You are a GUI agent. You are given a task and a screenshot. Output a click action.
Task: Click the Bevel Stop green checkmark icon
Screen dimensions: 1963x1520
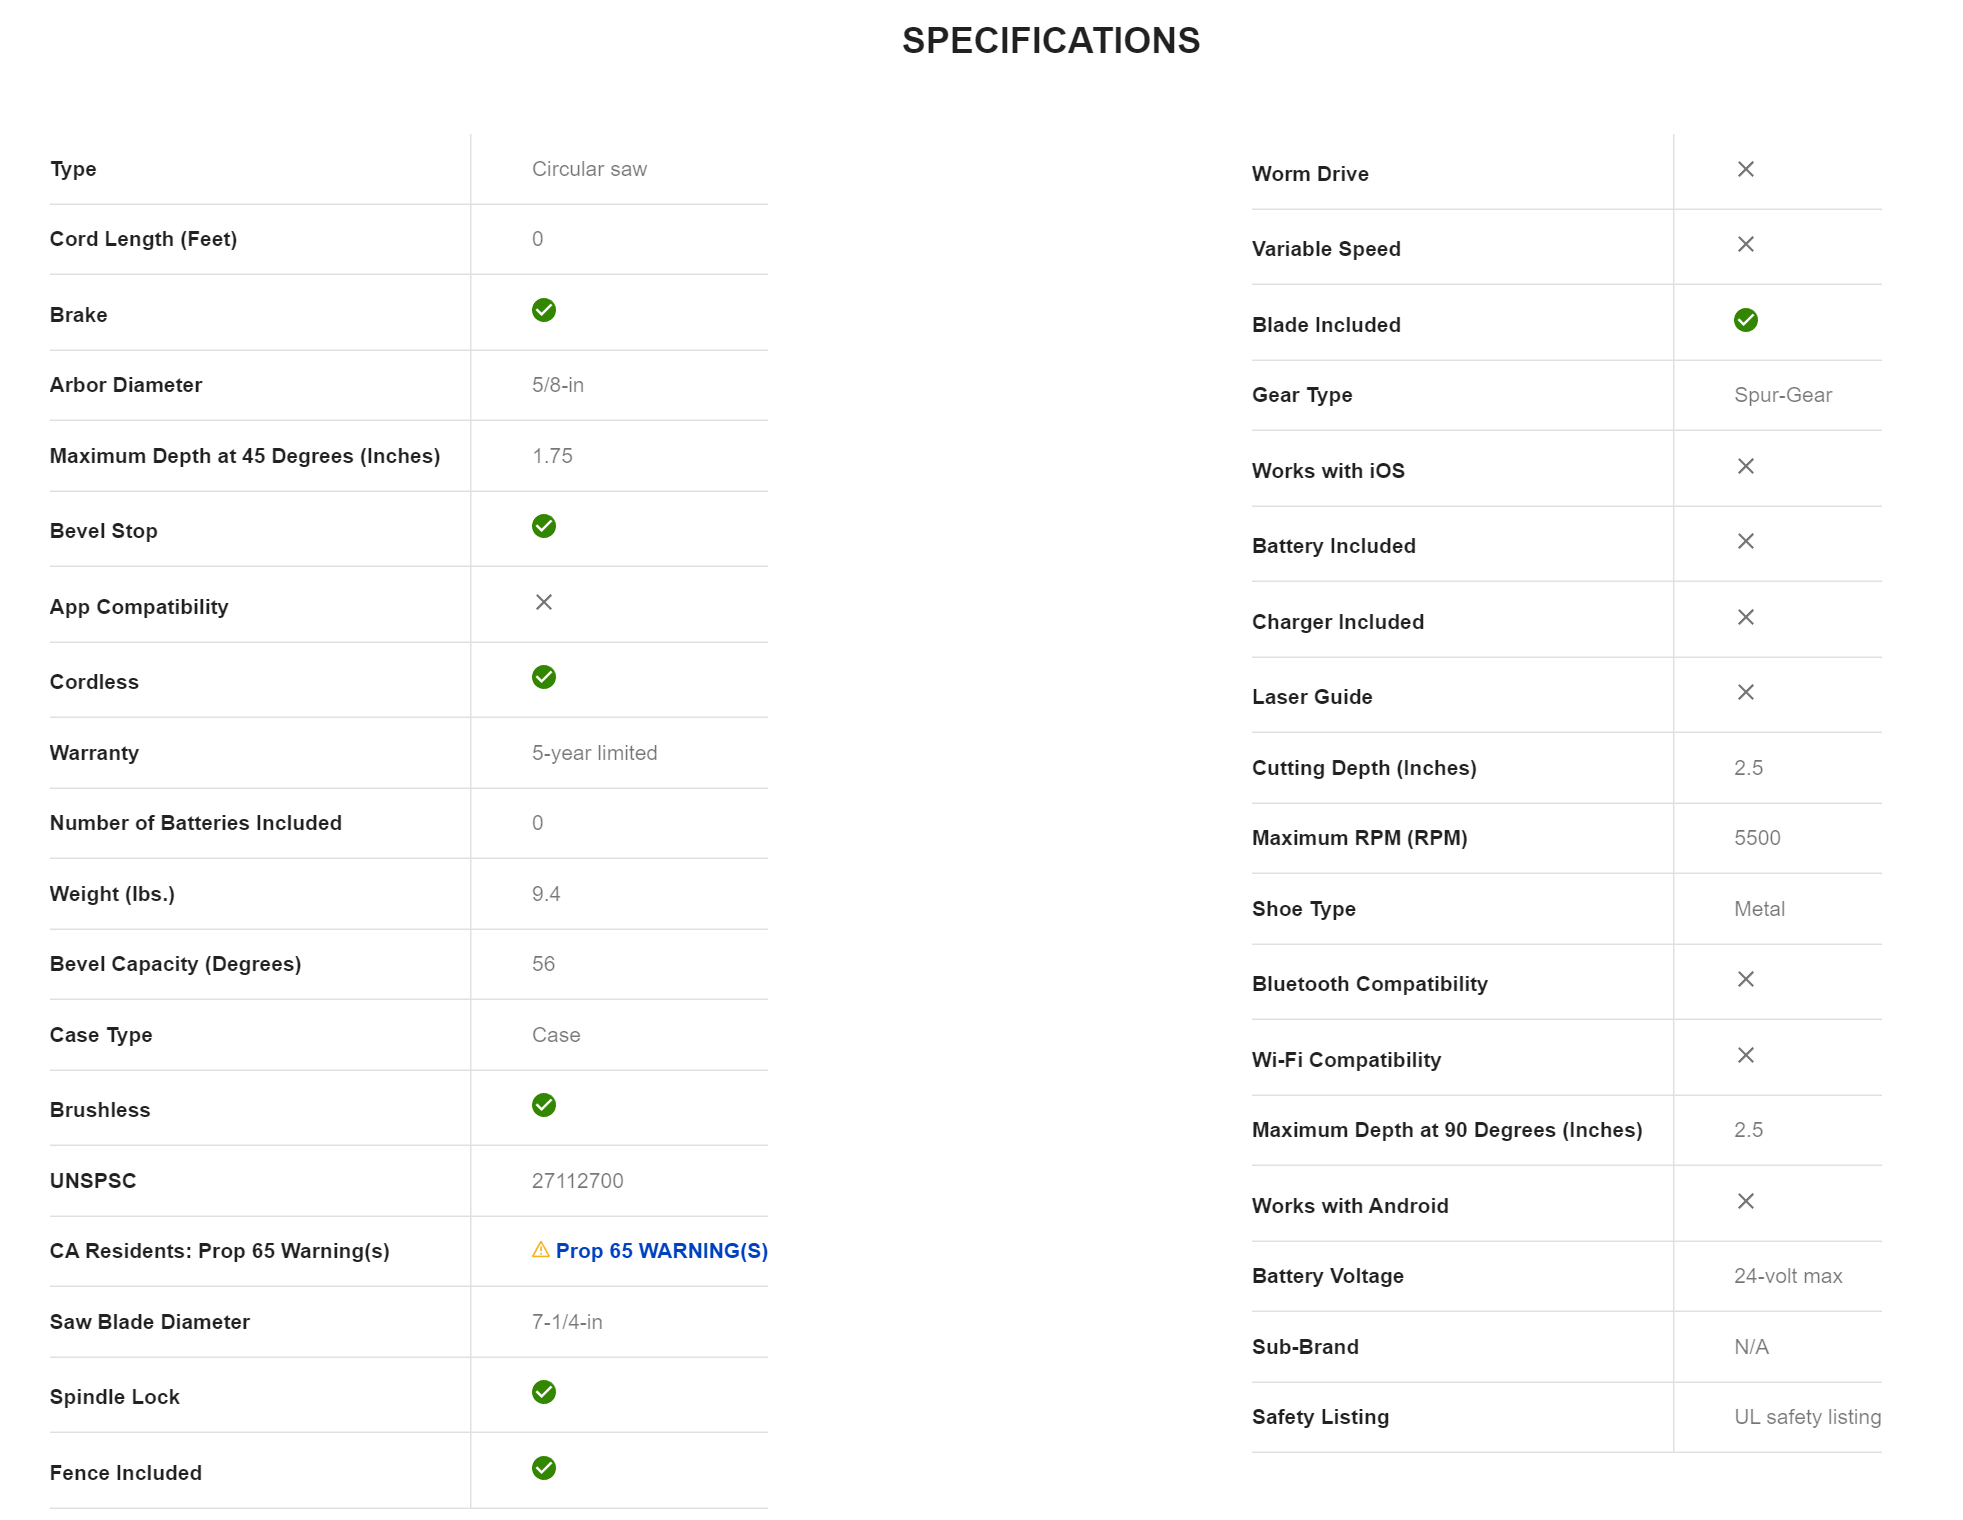(544, 526)
